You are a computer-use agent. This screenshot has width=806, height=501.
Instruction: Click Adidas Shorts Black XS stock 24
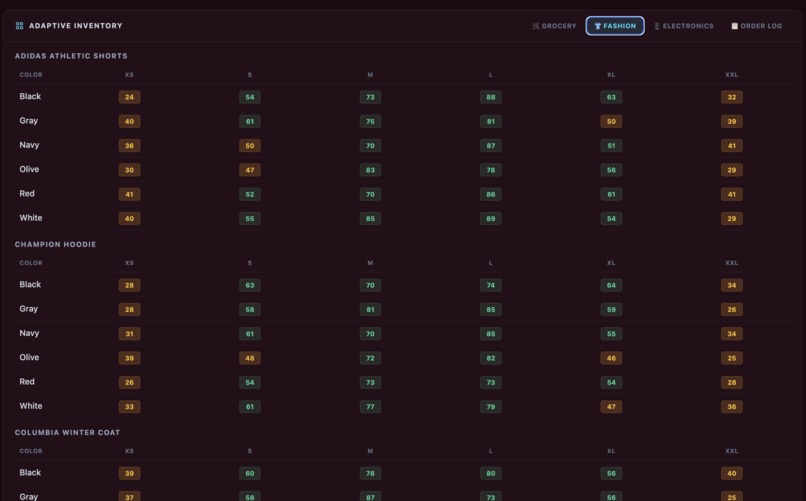point(129,97)
